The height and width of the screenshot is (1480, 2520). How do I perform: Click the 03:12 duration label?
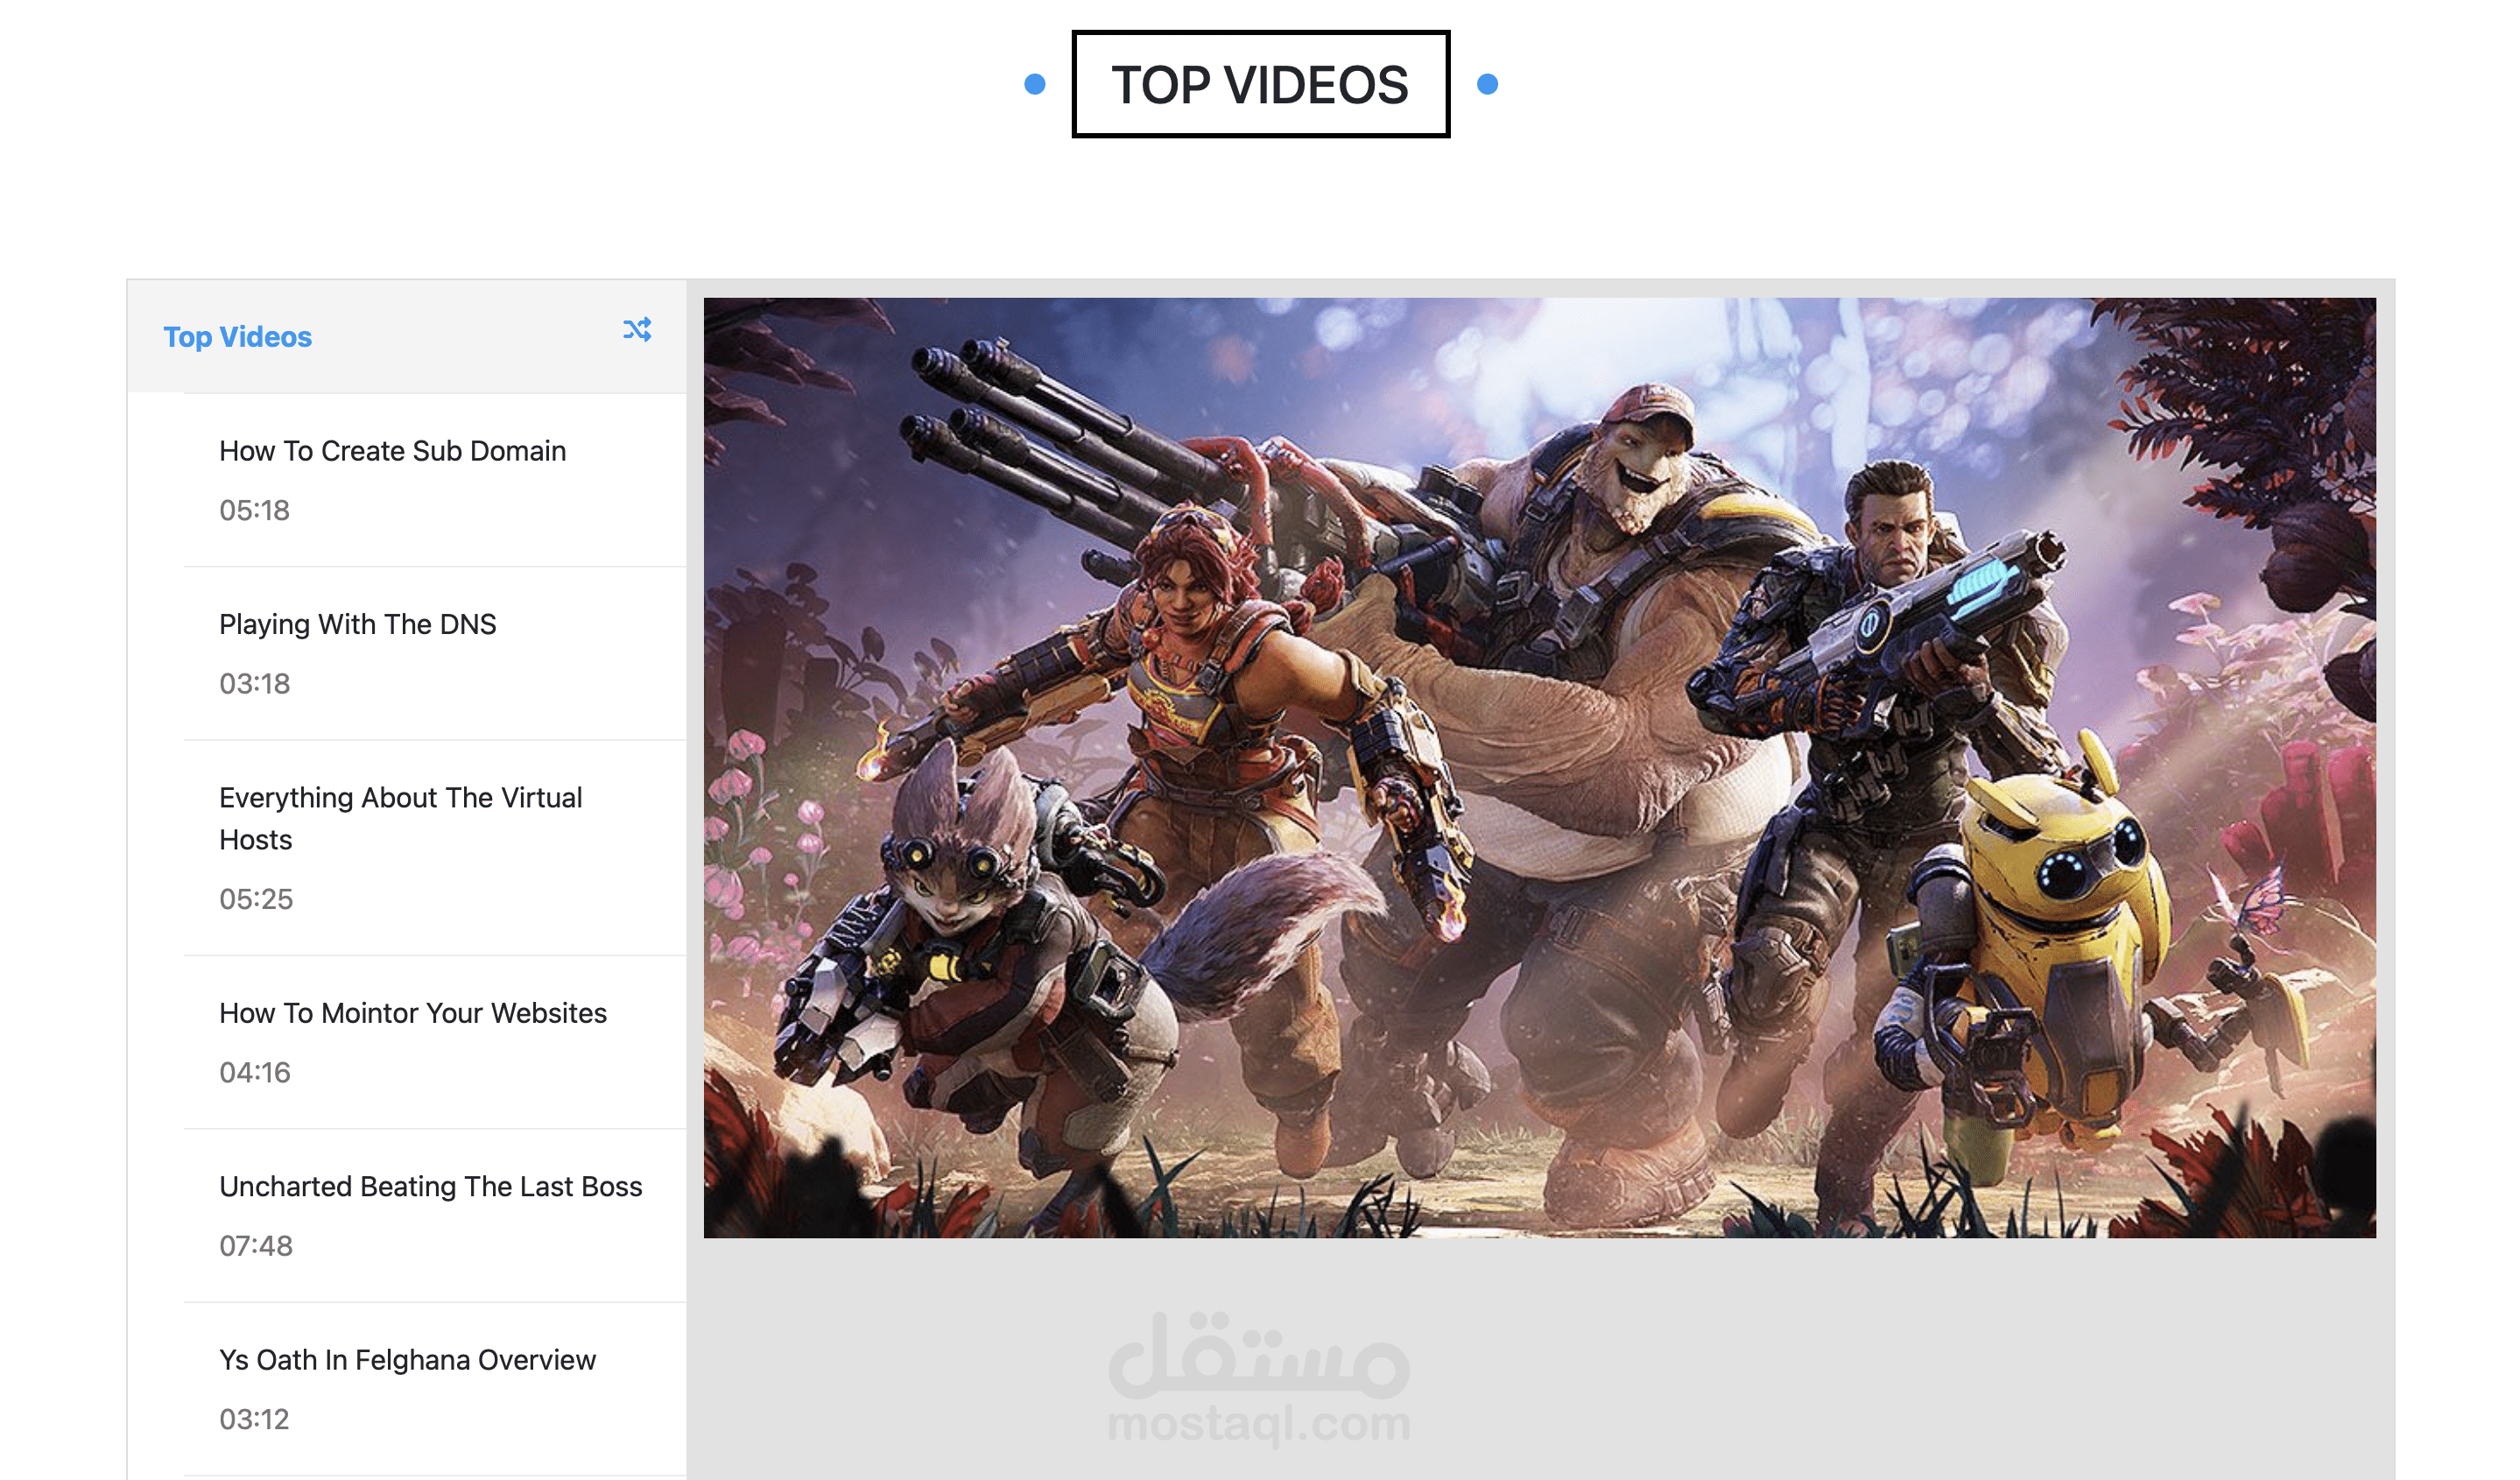coord(254,1419)
